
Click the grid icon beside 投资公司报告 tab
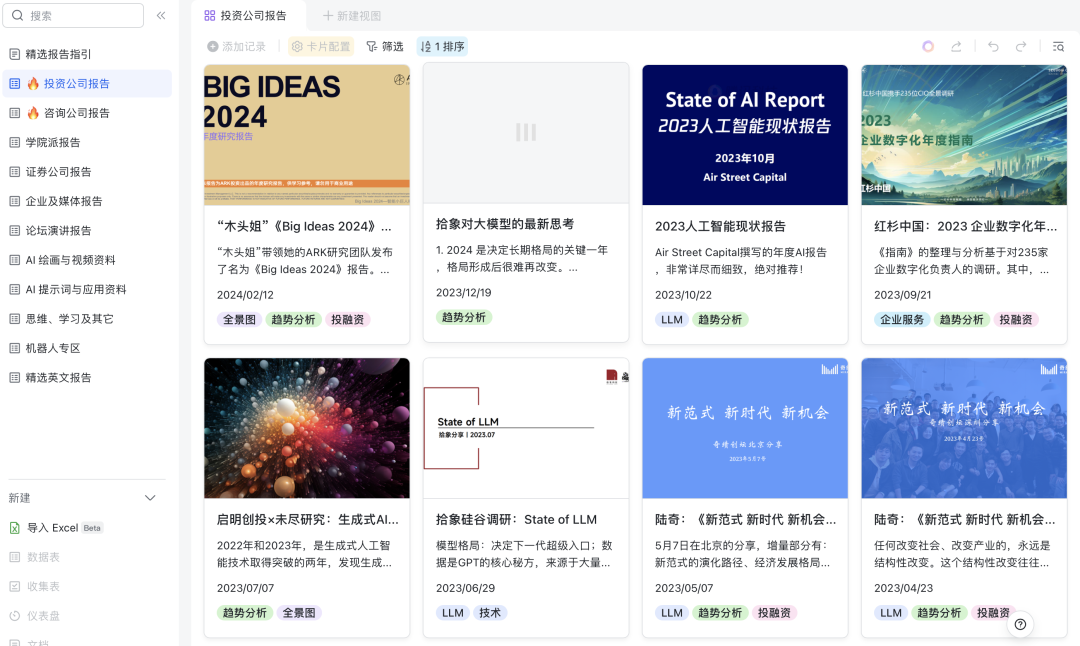pyautogui.click(x=209, y=15)
